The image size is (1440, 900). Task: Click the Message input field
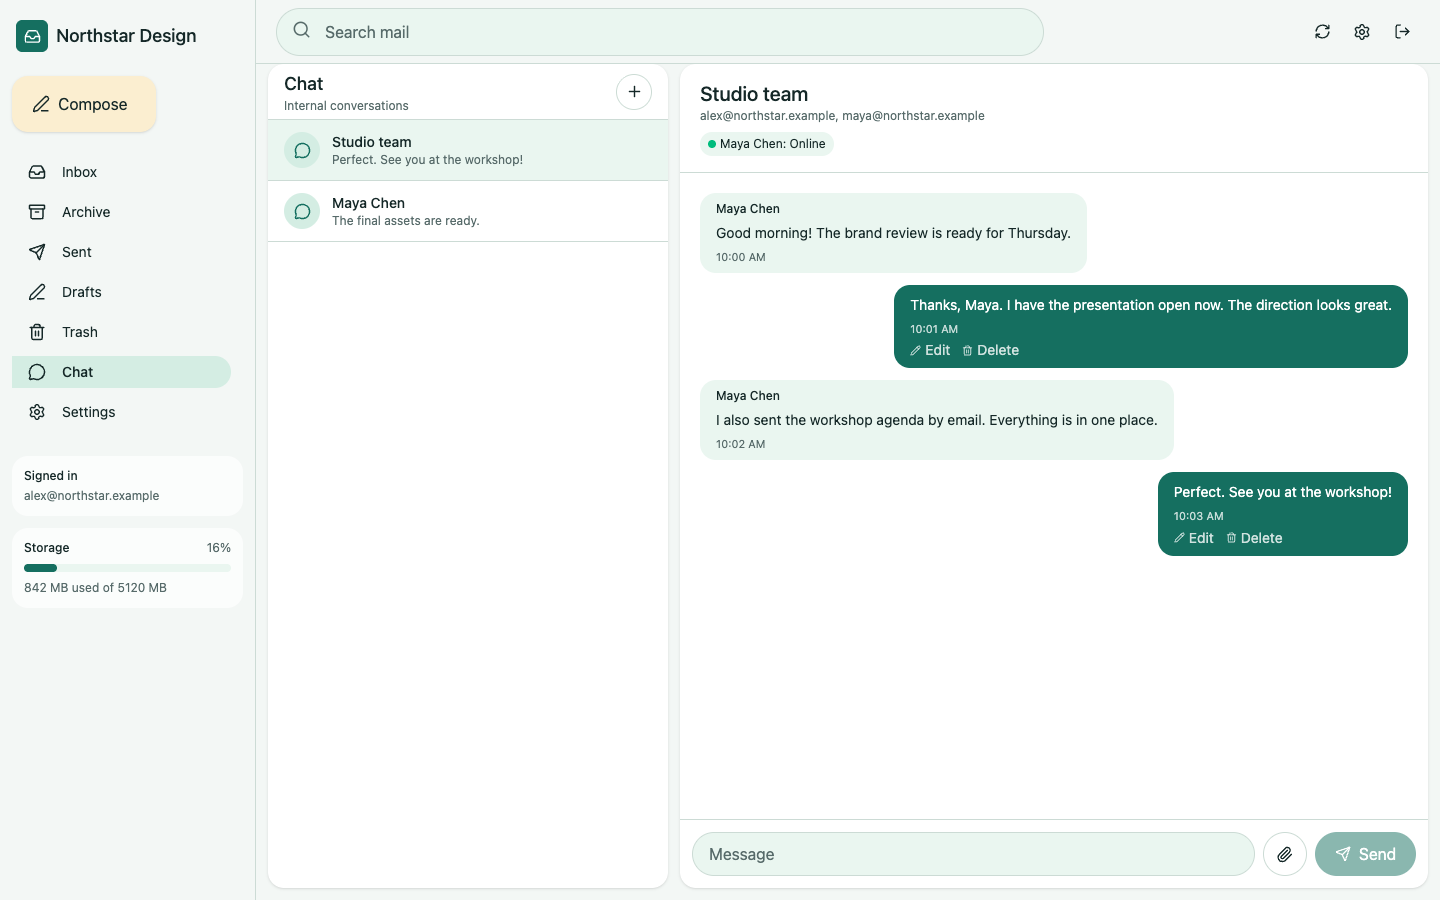(x=973, y=854)
